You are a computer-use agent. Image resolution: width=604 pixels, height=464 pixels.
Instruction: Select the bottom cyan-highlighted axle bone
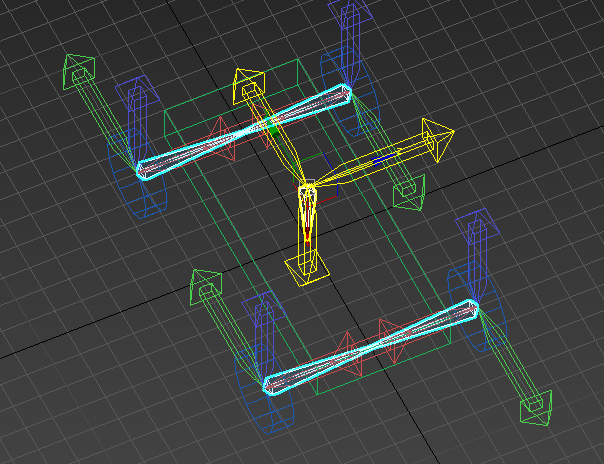click(371, 347)
